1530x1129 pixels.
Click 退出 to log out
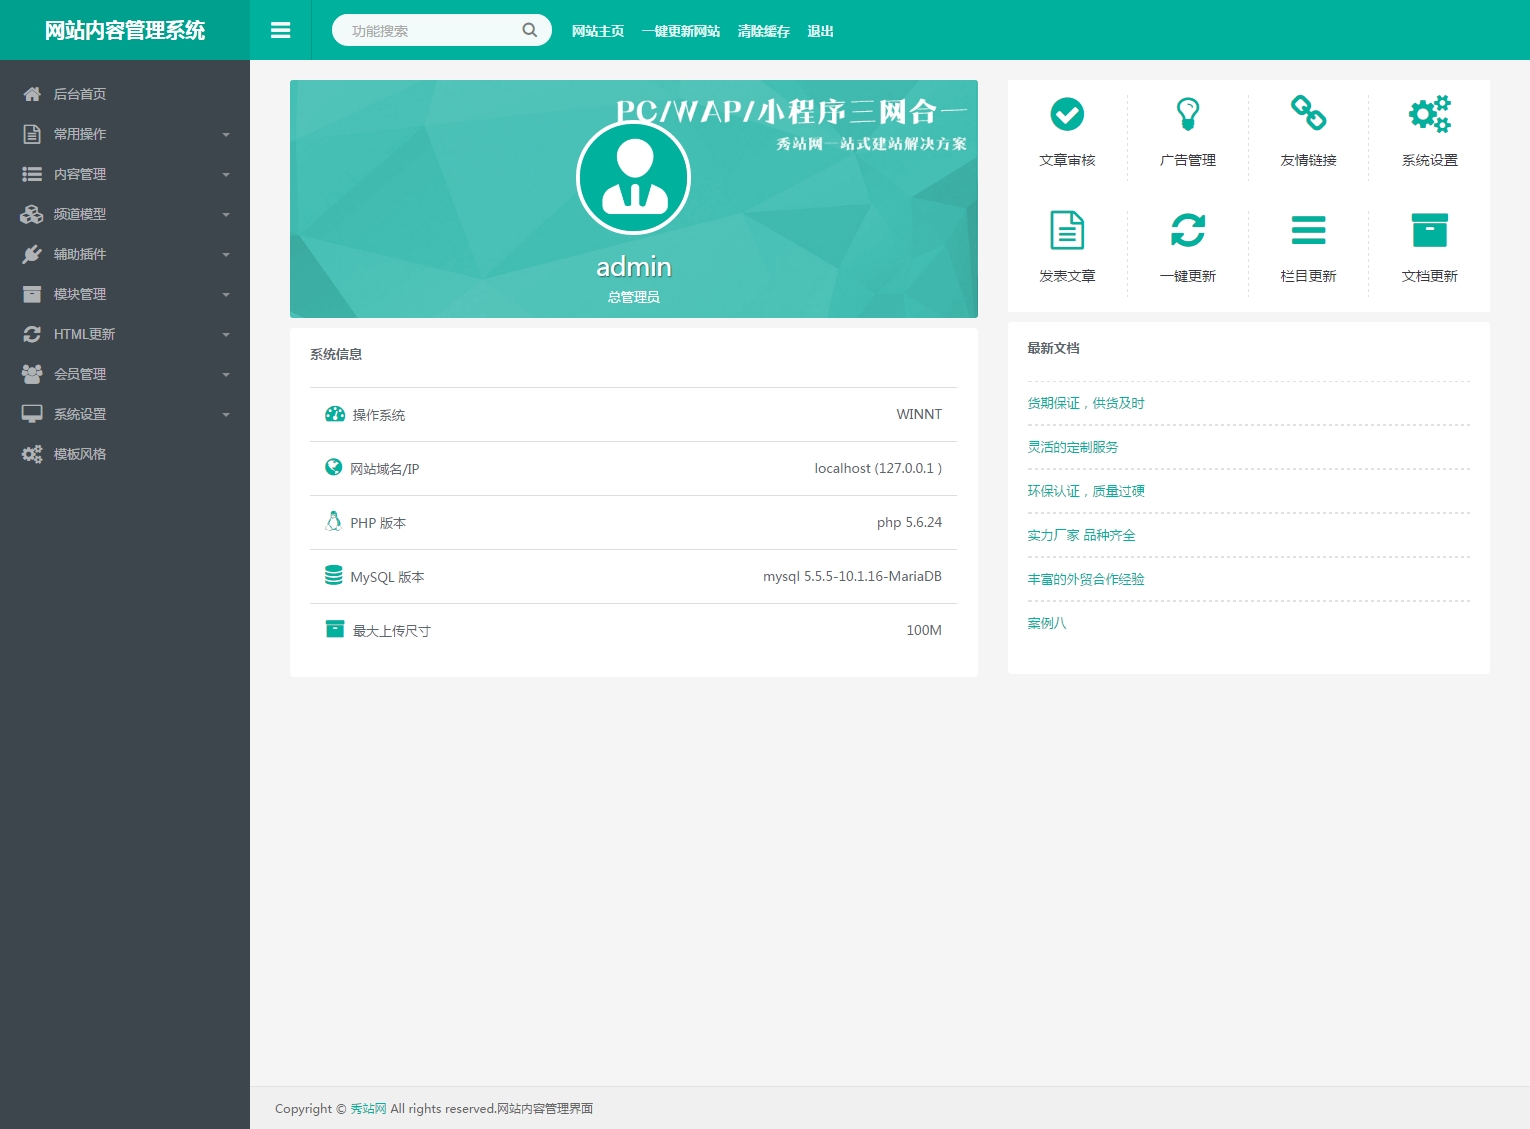820,31
